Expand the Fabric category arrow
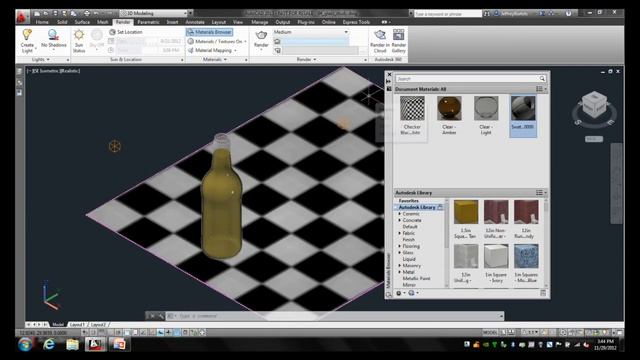The width and height of the screenshot is (640, 360). (x=400, y=233)
